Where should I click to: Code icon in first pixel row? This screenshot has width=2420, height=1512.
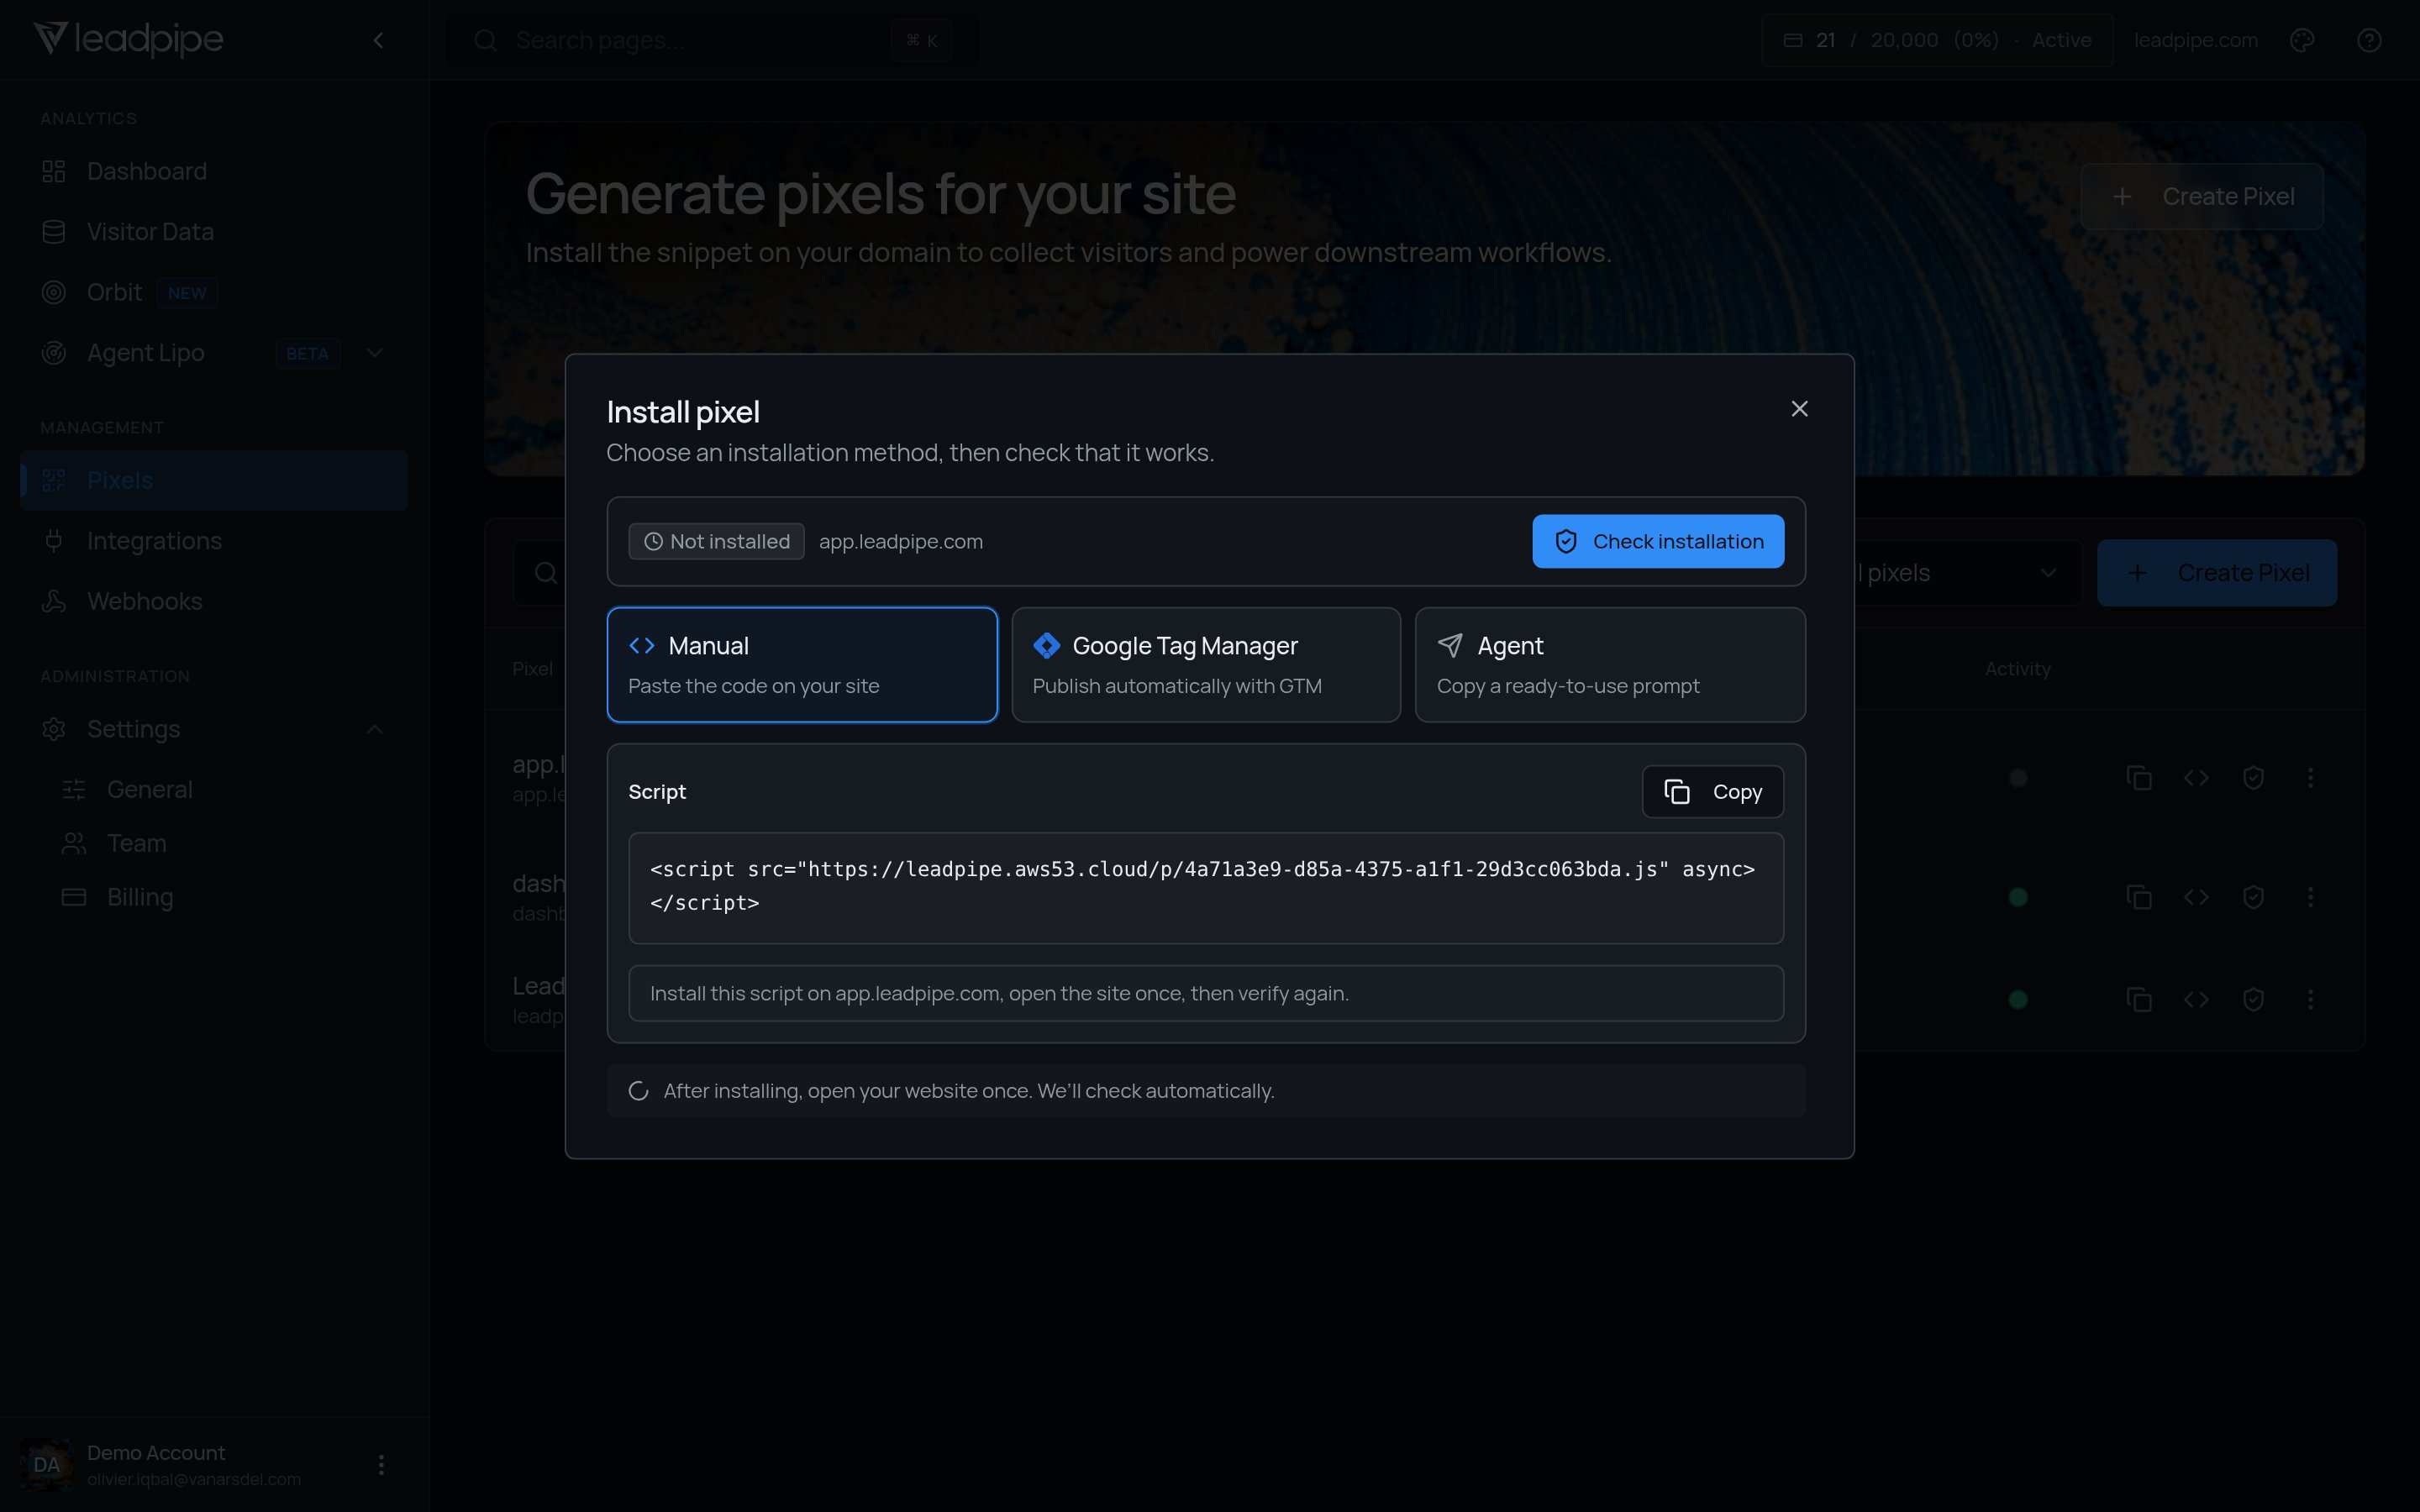[x=2196, y=778]
